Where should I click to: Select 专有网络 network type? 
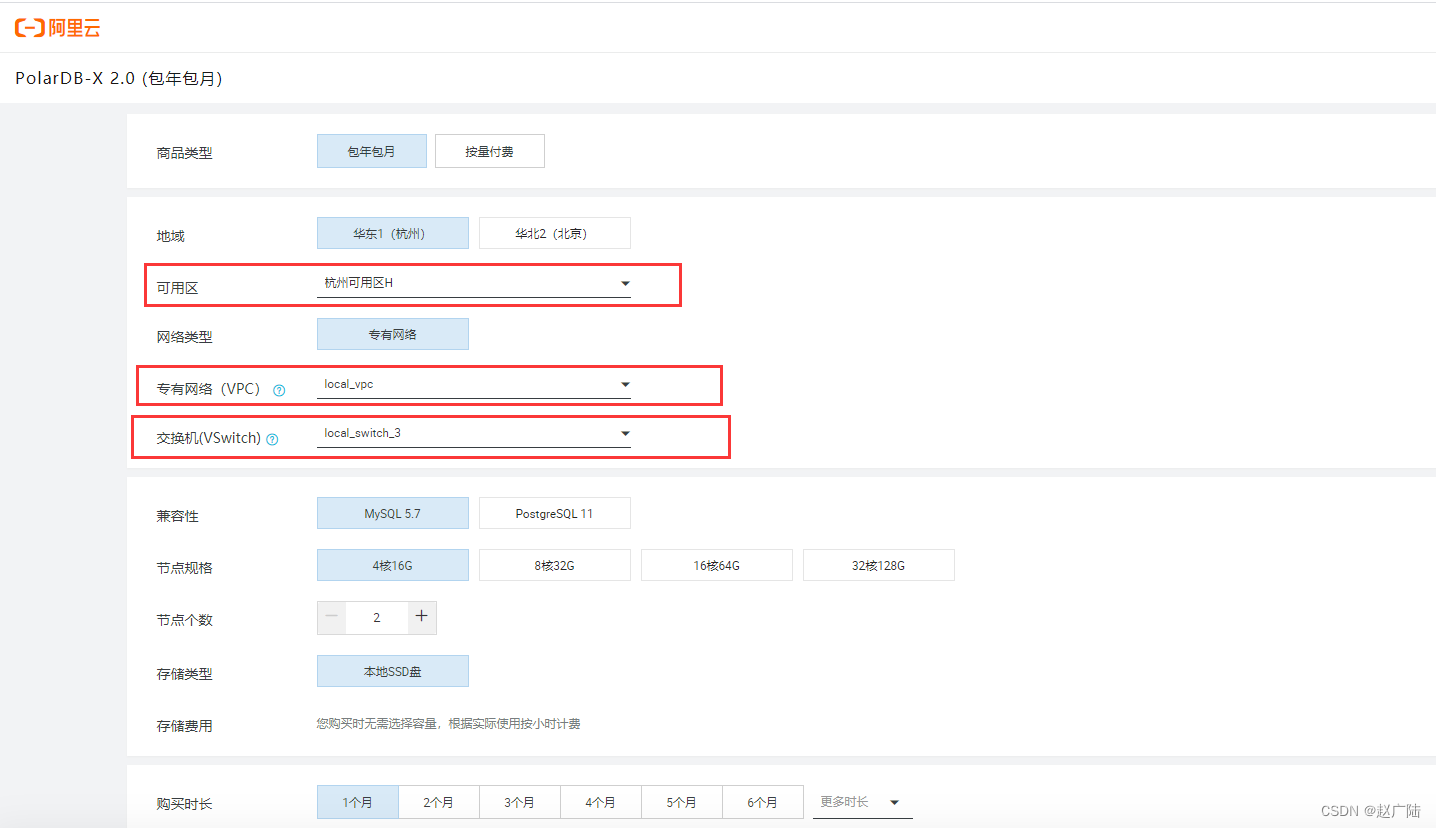[x=393, y=334]
